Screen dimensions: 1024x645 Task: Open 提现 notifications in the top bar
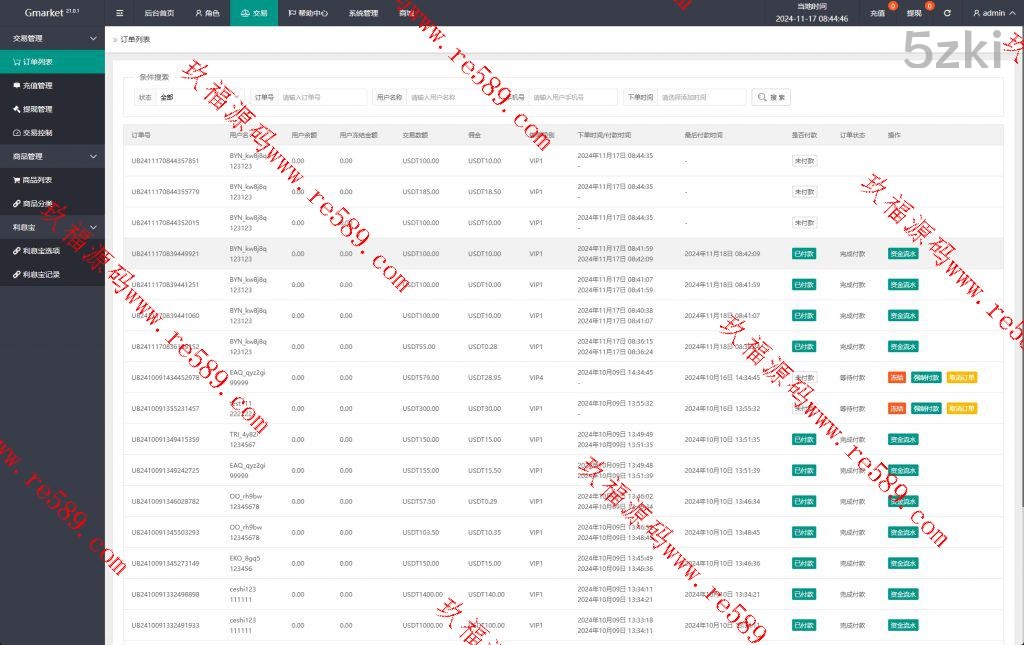(x=914, y=13)
